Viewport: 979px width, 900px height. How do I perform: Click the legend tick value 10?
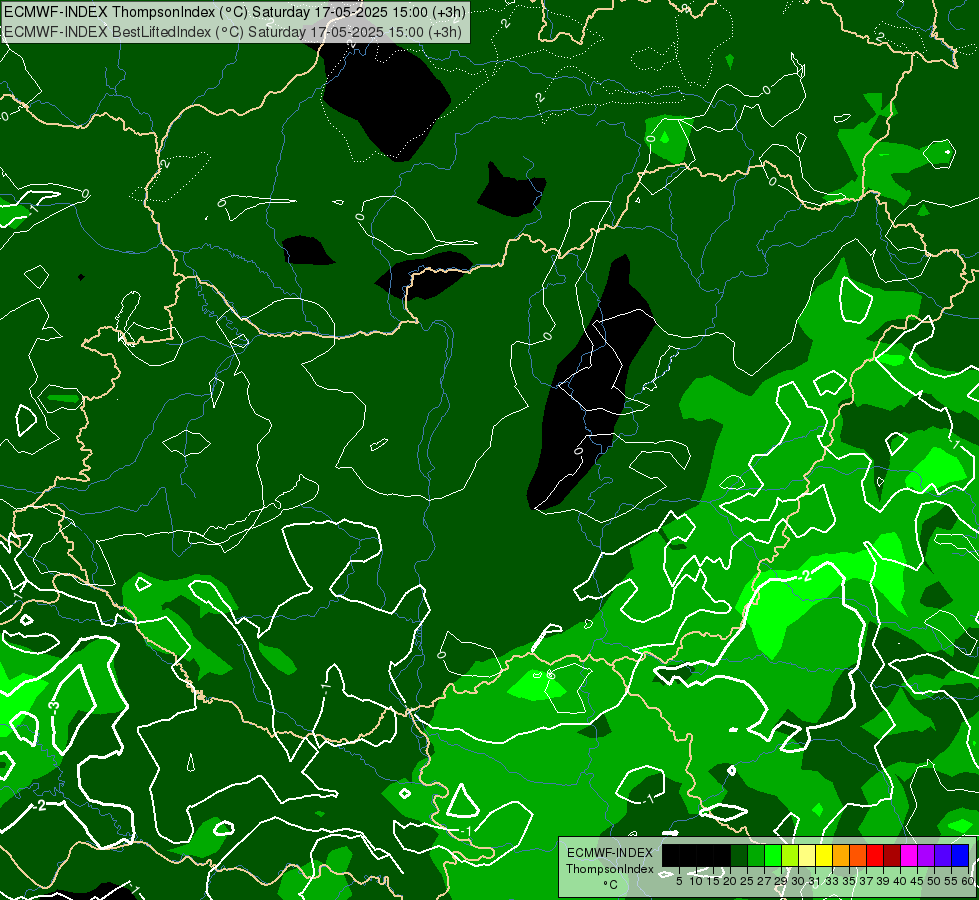[x=696, y=881]
